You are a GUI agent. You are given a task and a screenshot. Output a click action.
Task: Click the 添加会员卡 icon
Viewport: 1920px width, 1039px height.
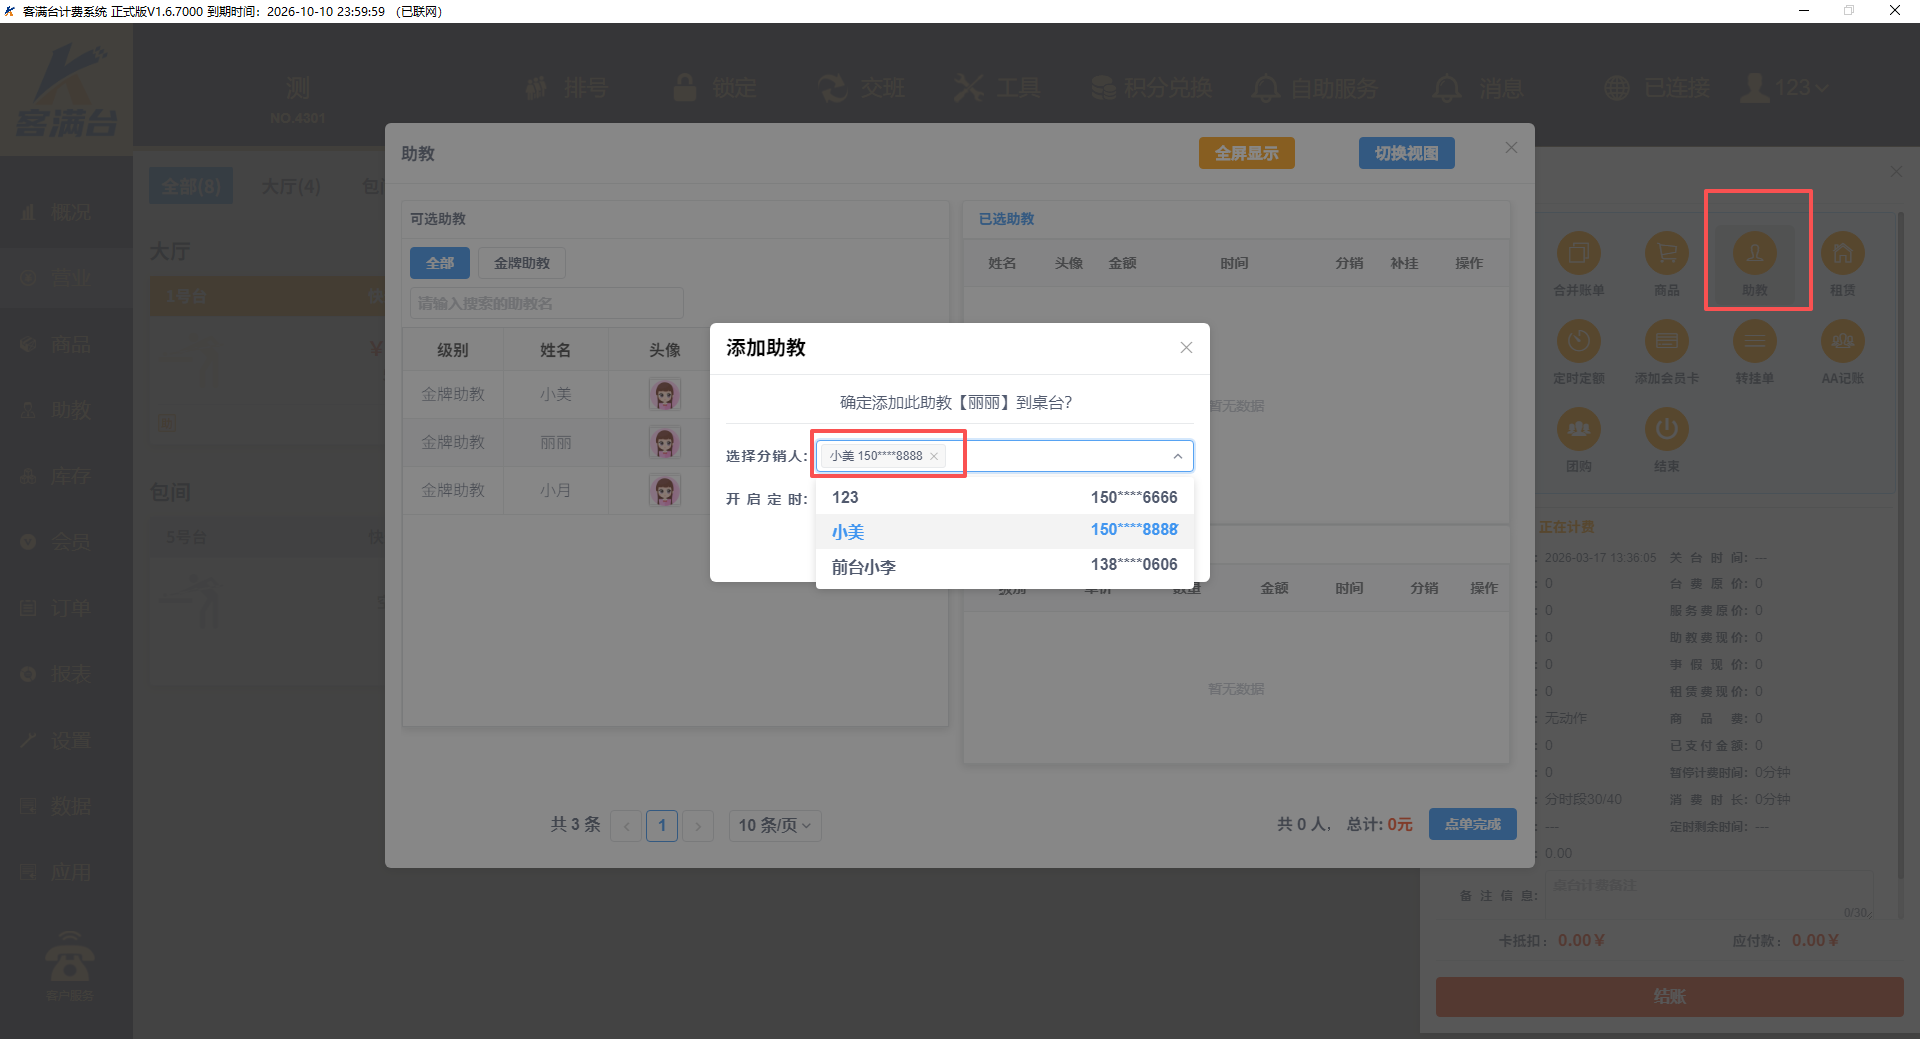[1666, 342]
